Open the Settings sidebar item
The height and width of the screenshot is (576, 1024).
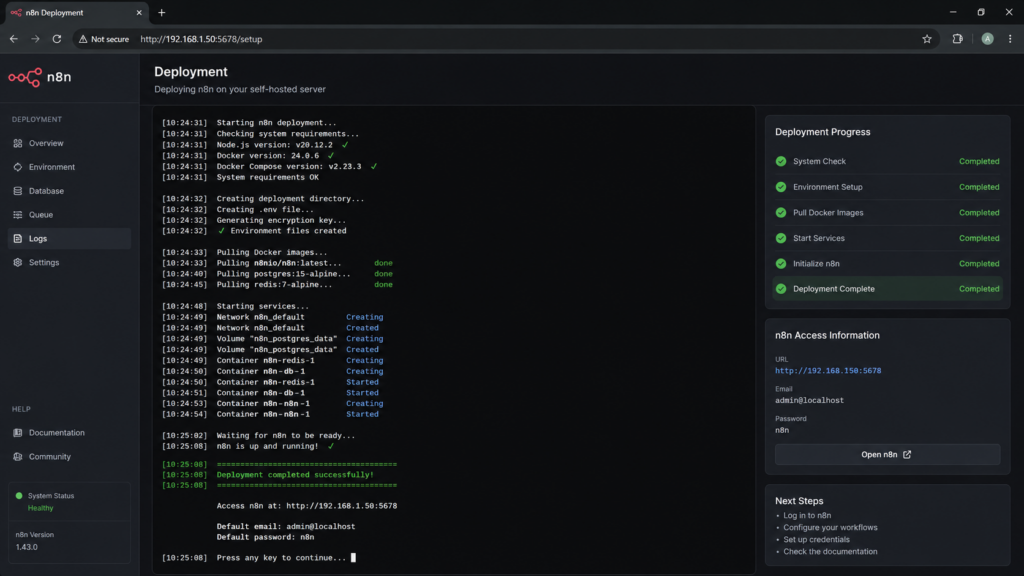click(x=69, y=263)
